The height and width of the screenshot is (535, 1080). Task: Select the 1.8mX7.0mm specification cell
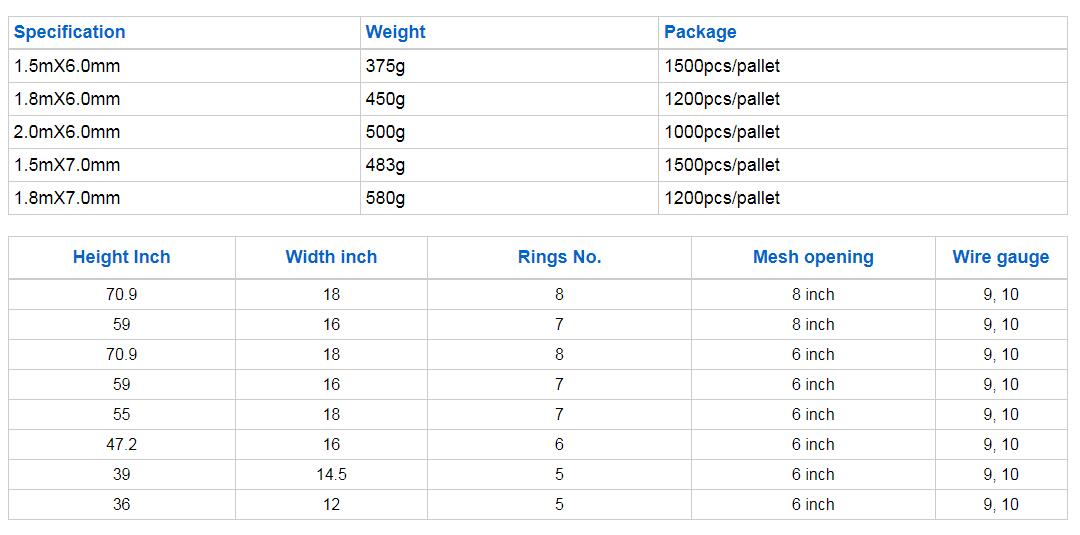point(184,198)
